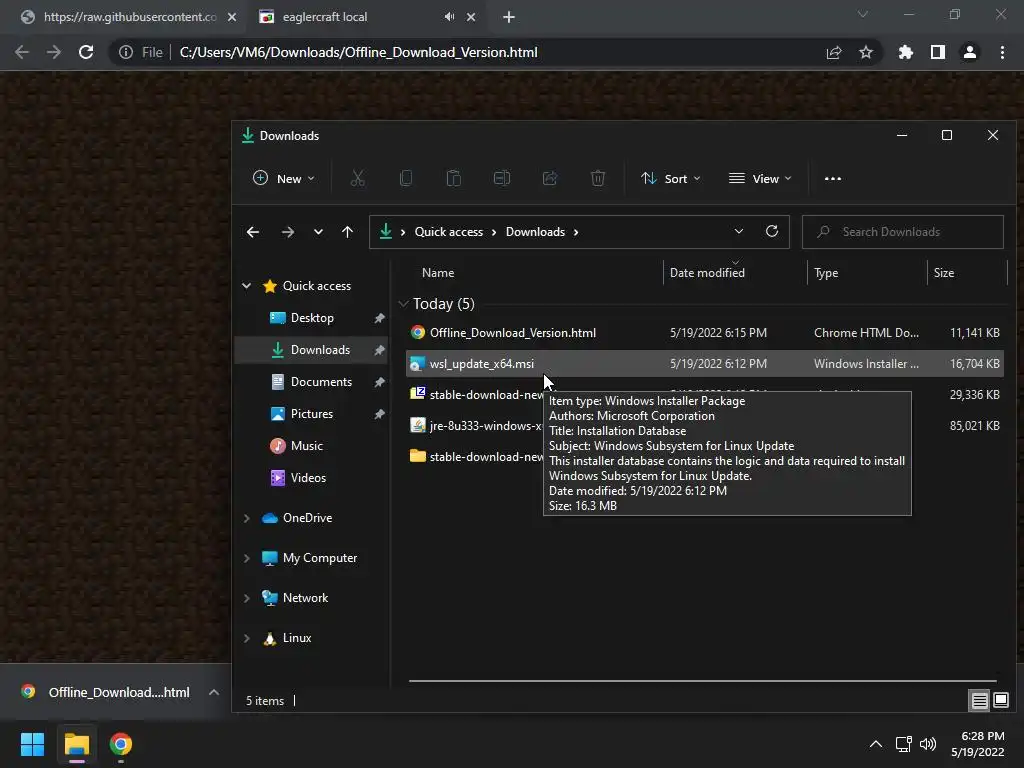The width and height of the screenshot is (1024, 768).
Task: Reload the Chrome page
Action: click(x=86, y=52)
